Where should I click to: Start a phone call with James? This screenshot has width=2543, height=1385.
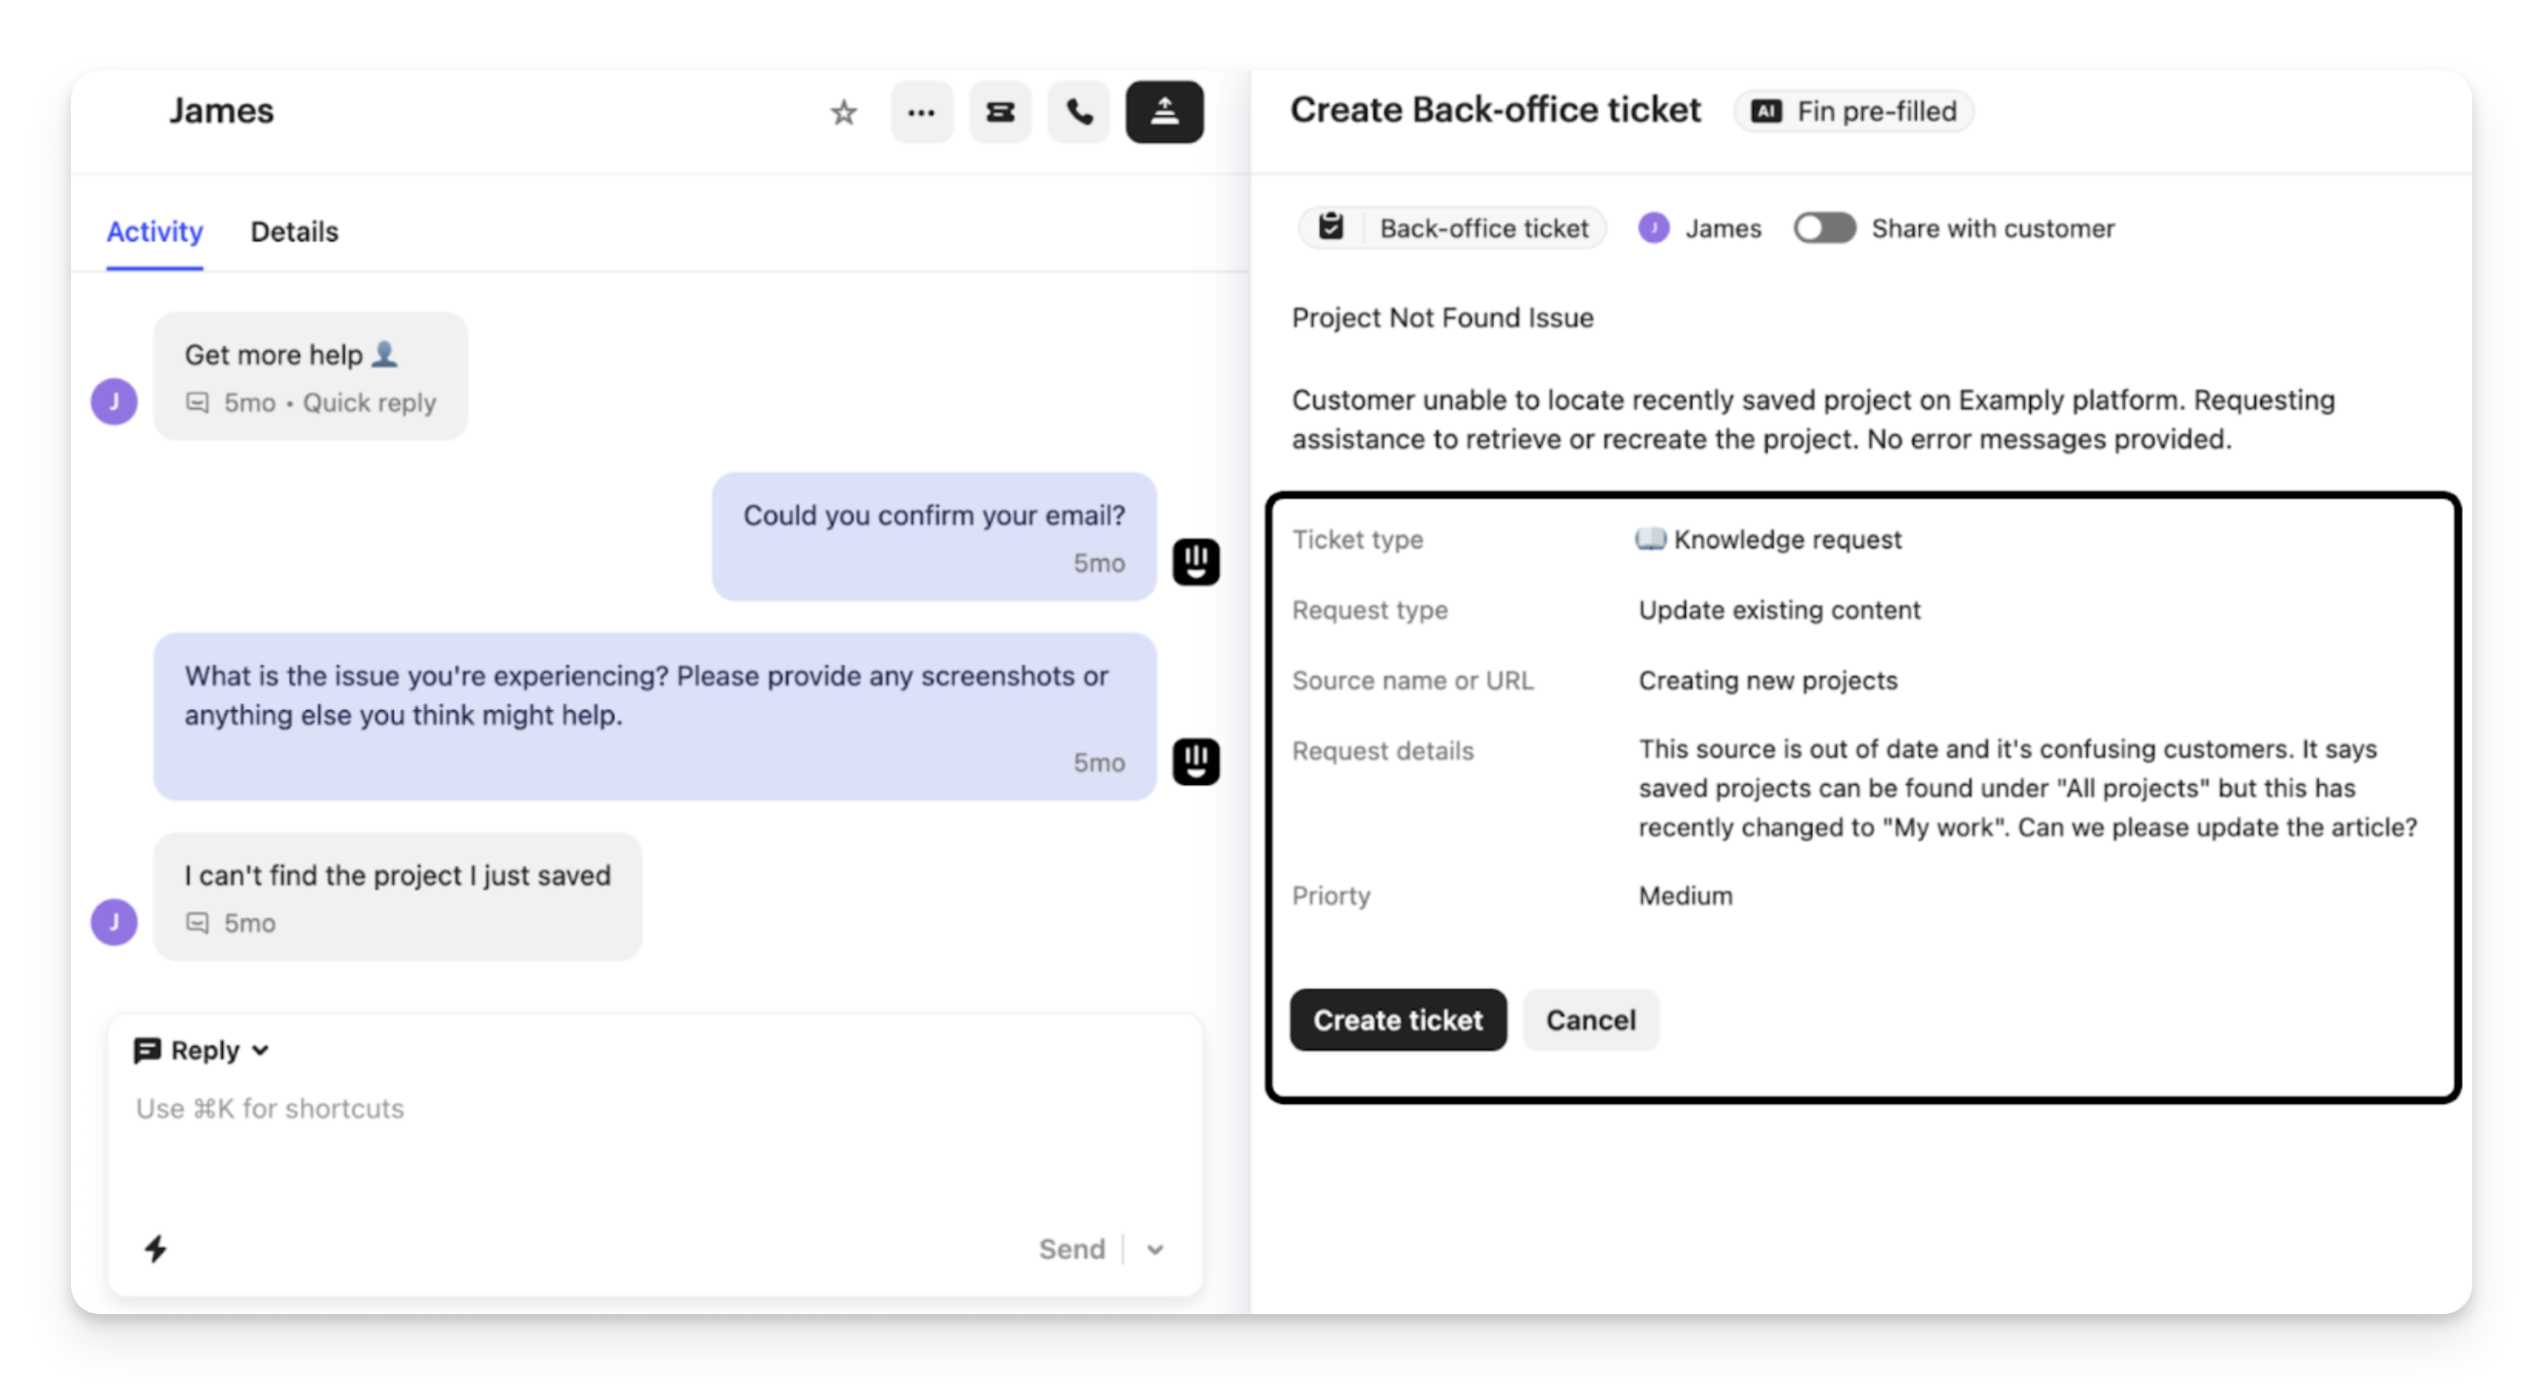click(1078, 113)
